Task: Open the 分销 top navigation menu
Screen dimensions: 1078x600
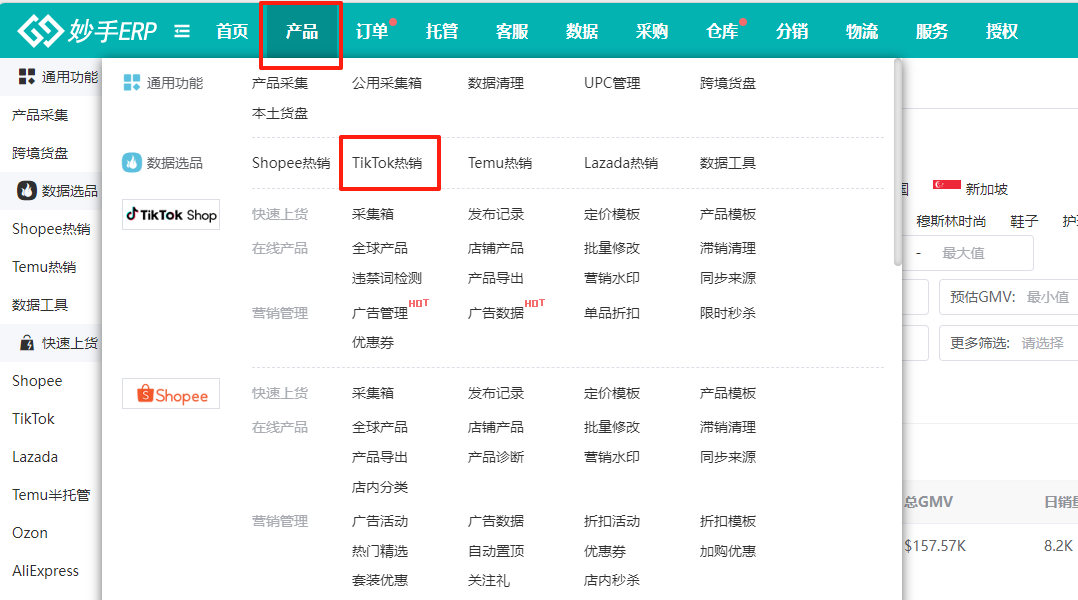Action: (792, 31)
